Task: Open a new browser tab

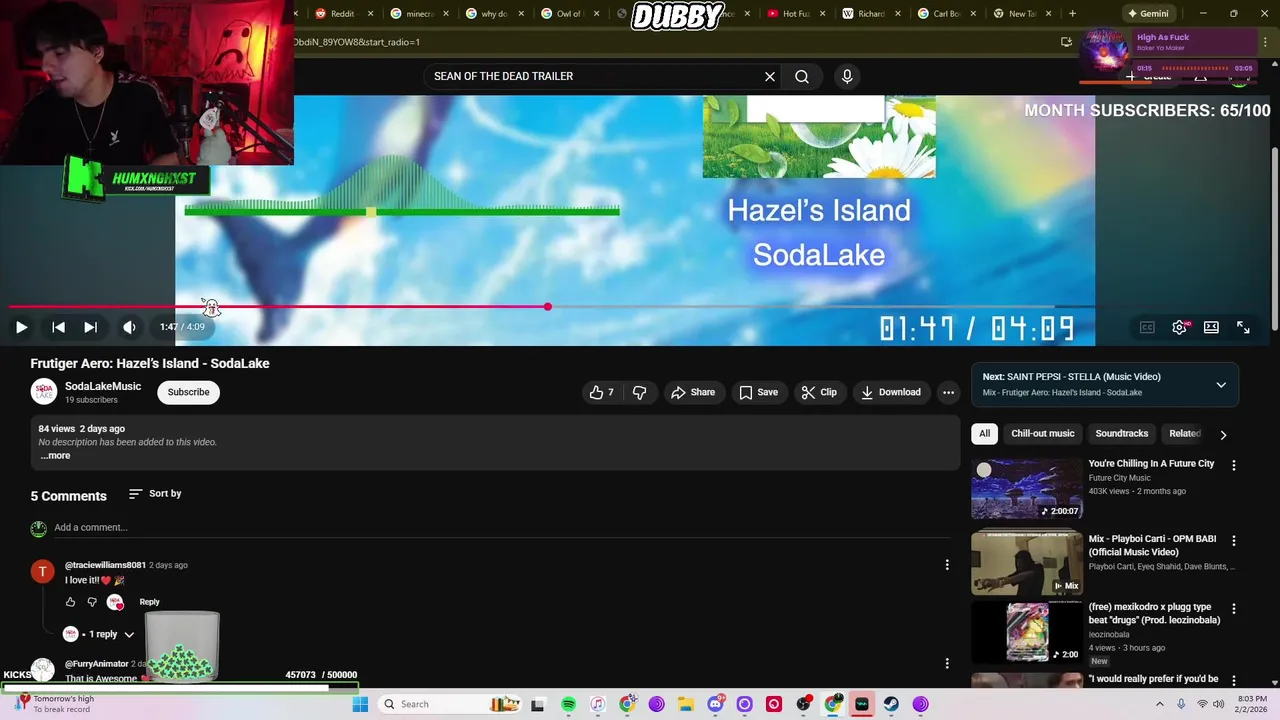Action: (x=1072, y=14)
